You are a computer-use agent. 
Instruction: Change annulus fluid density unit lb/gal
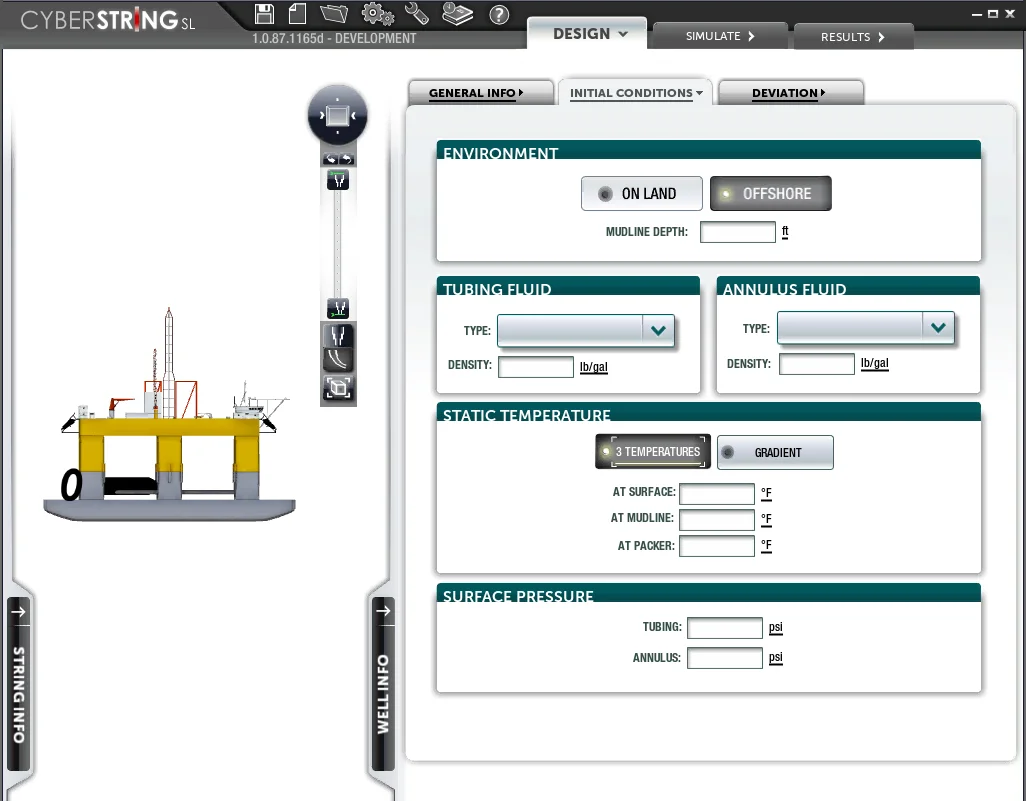click(x=874, y=363)
